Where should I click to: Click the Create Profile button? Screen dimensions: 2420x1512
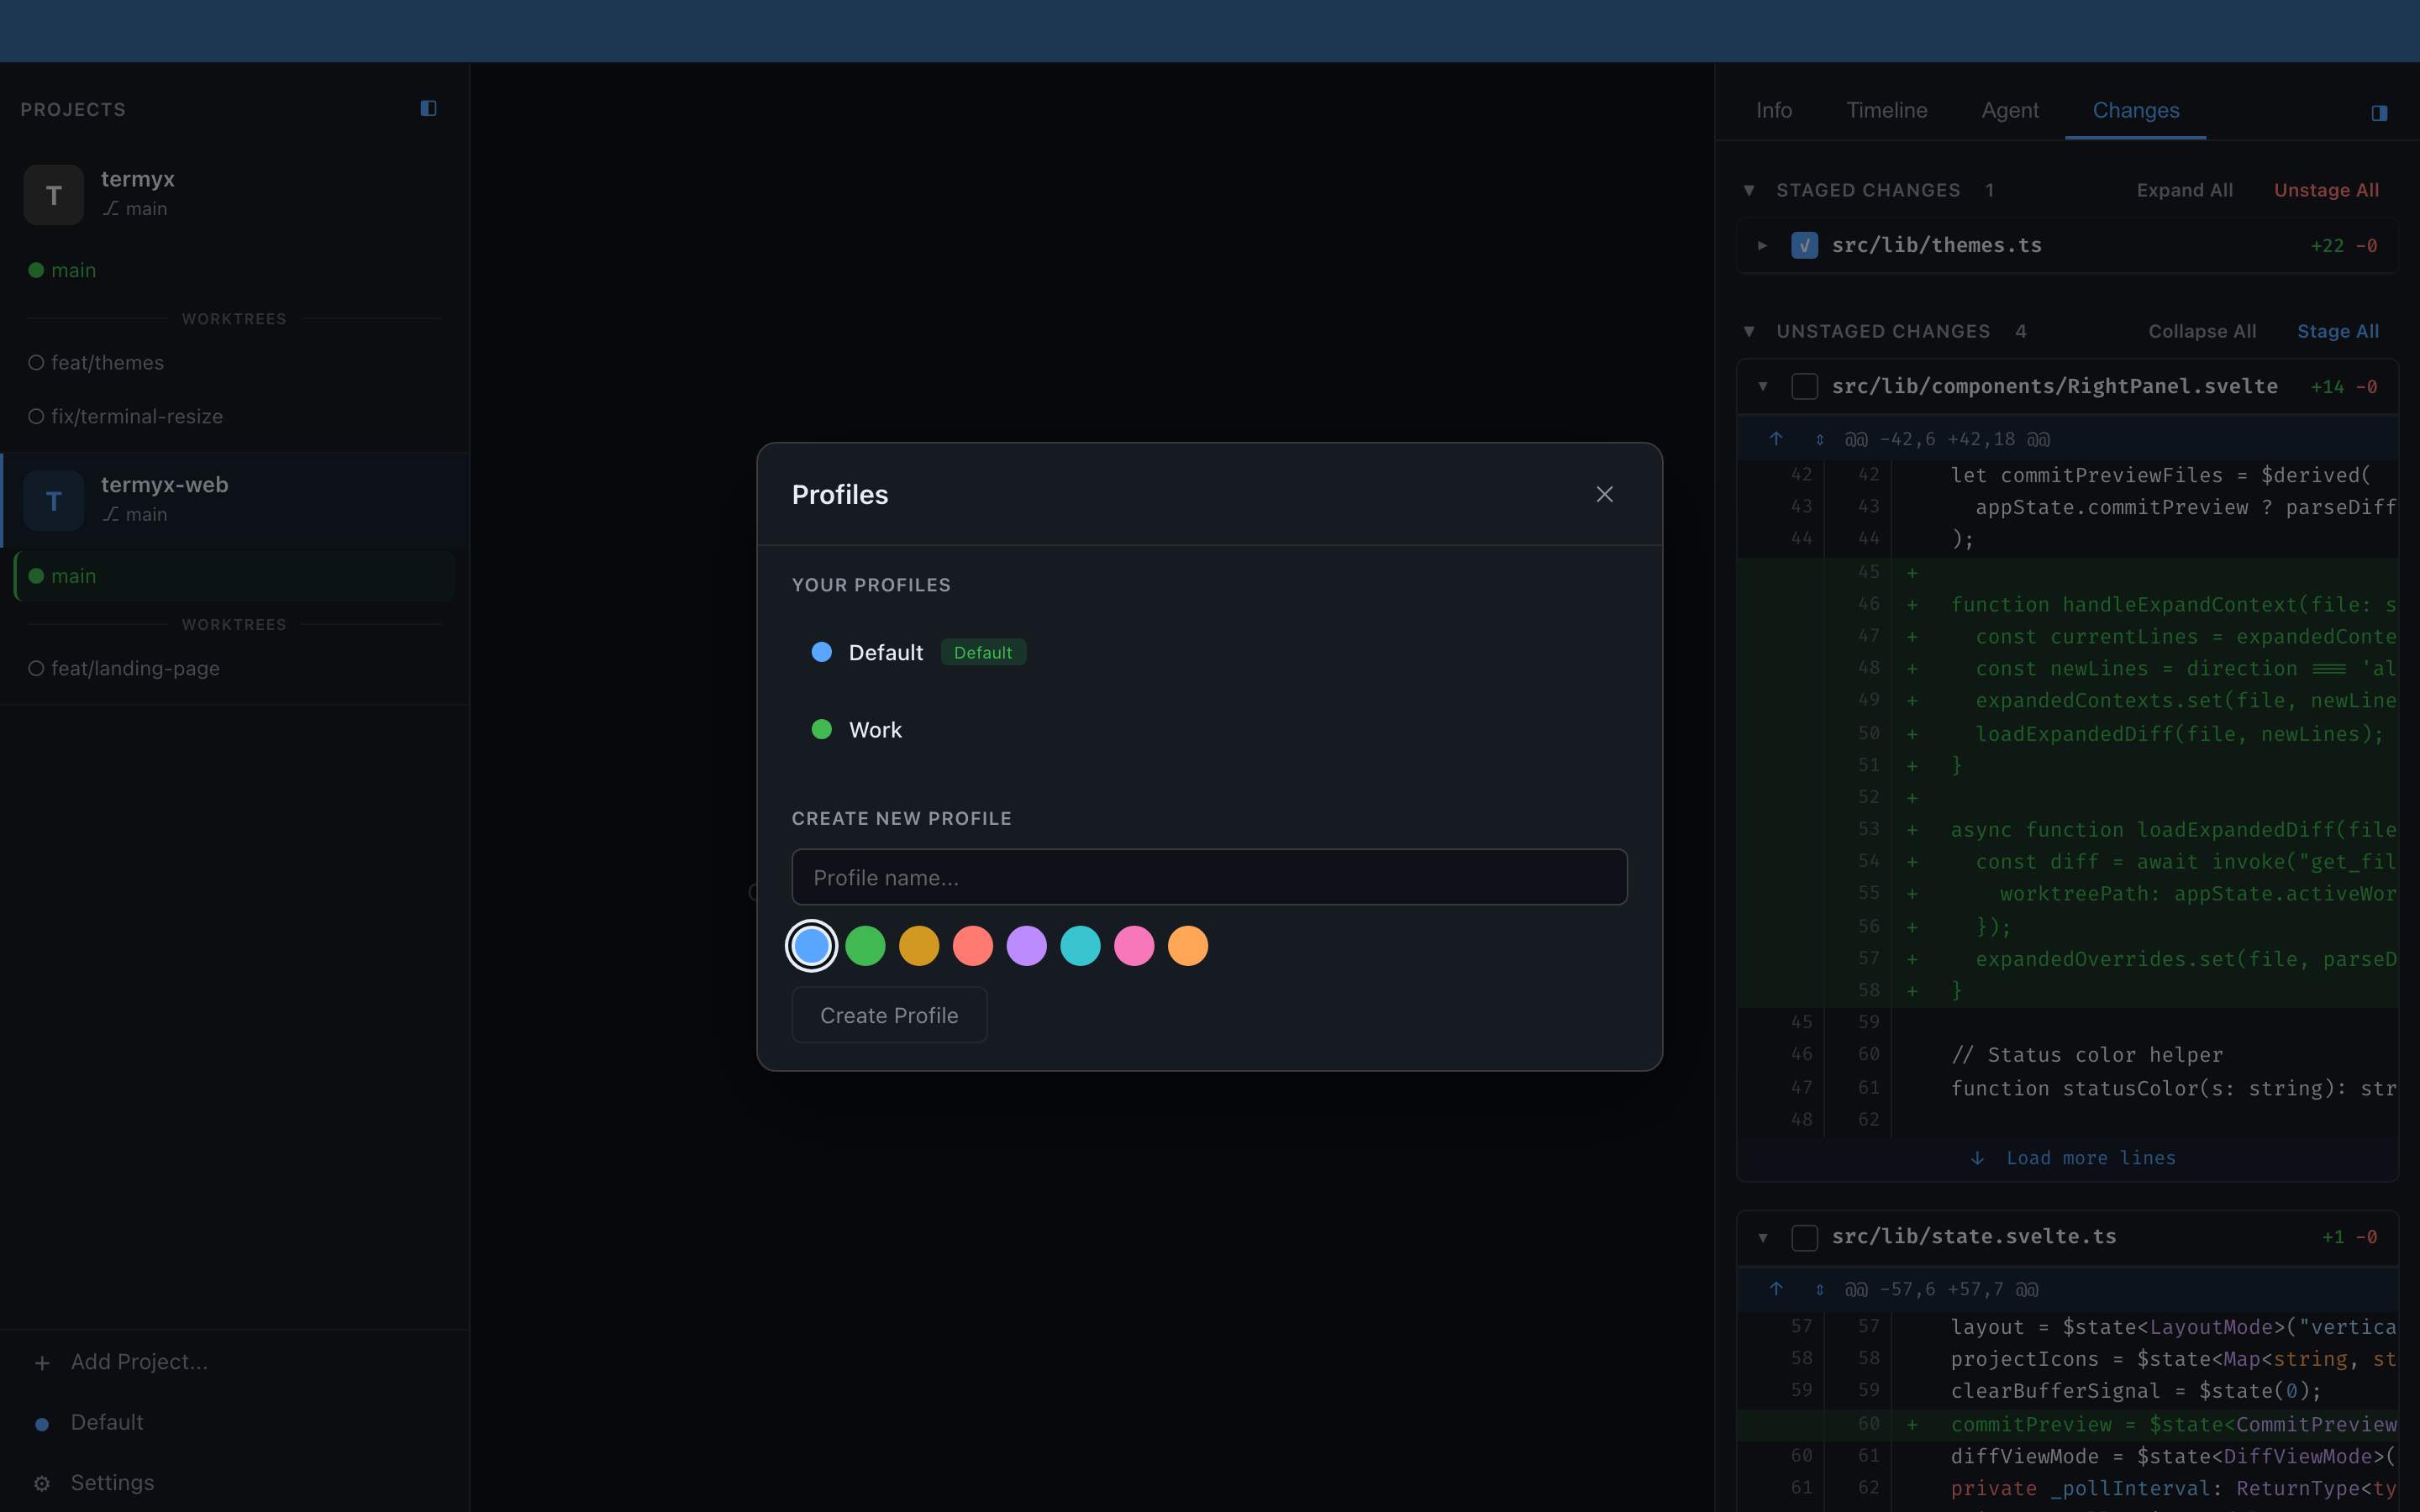pyautogui.click(x=888, y=1014)
